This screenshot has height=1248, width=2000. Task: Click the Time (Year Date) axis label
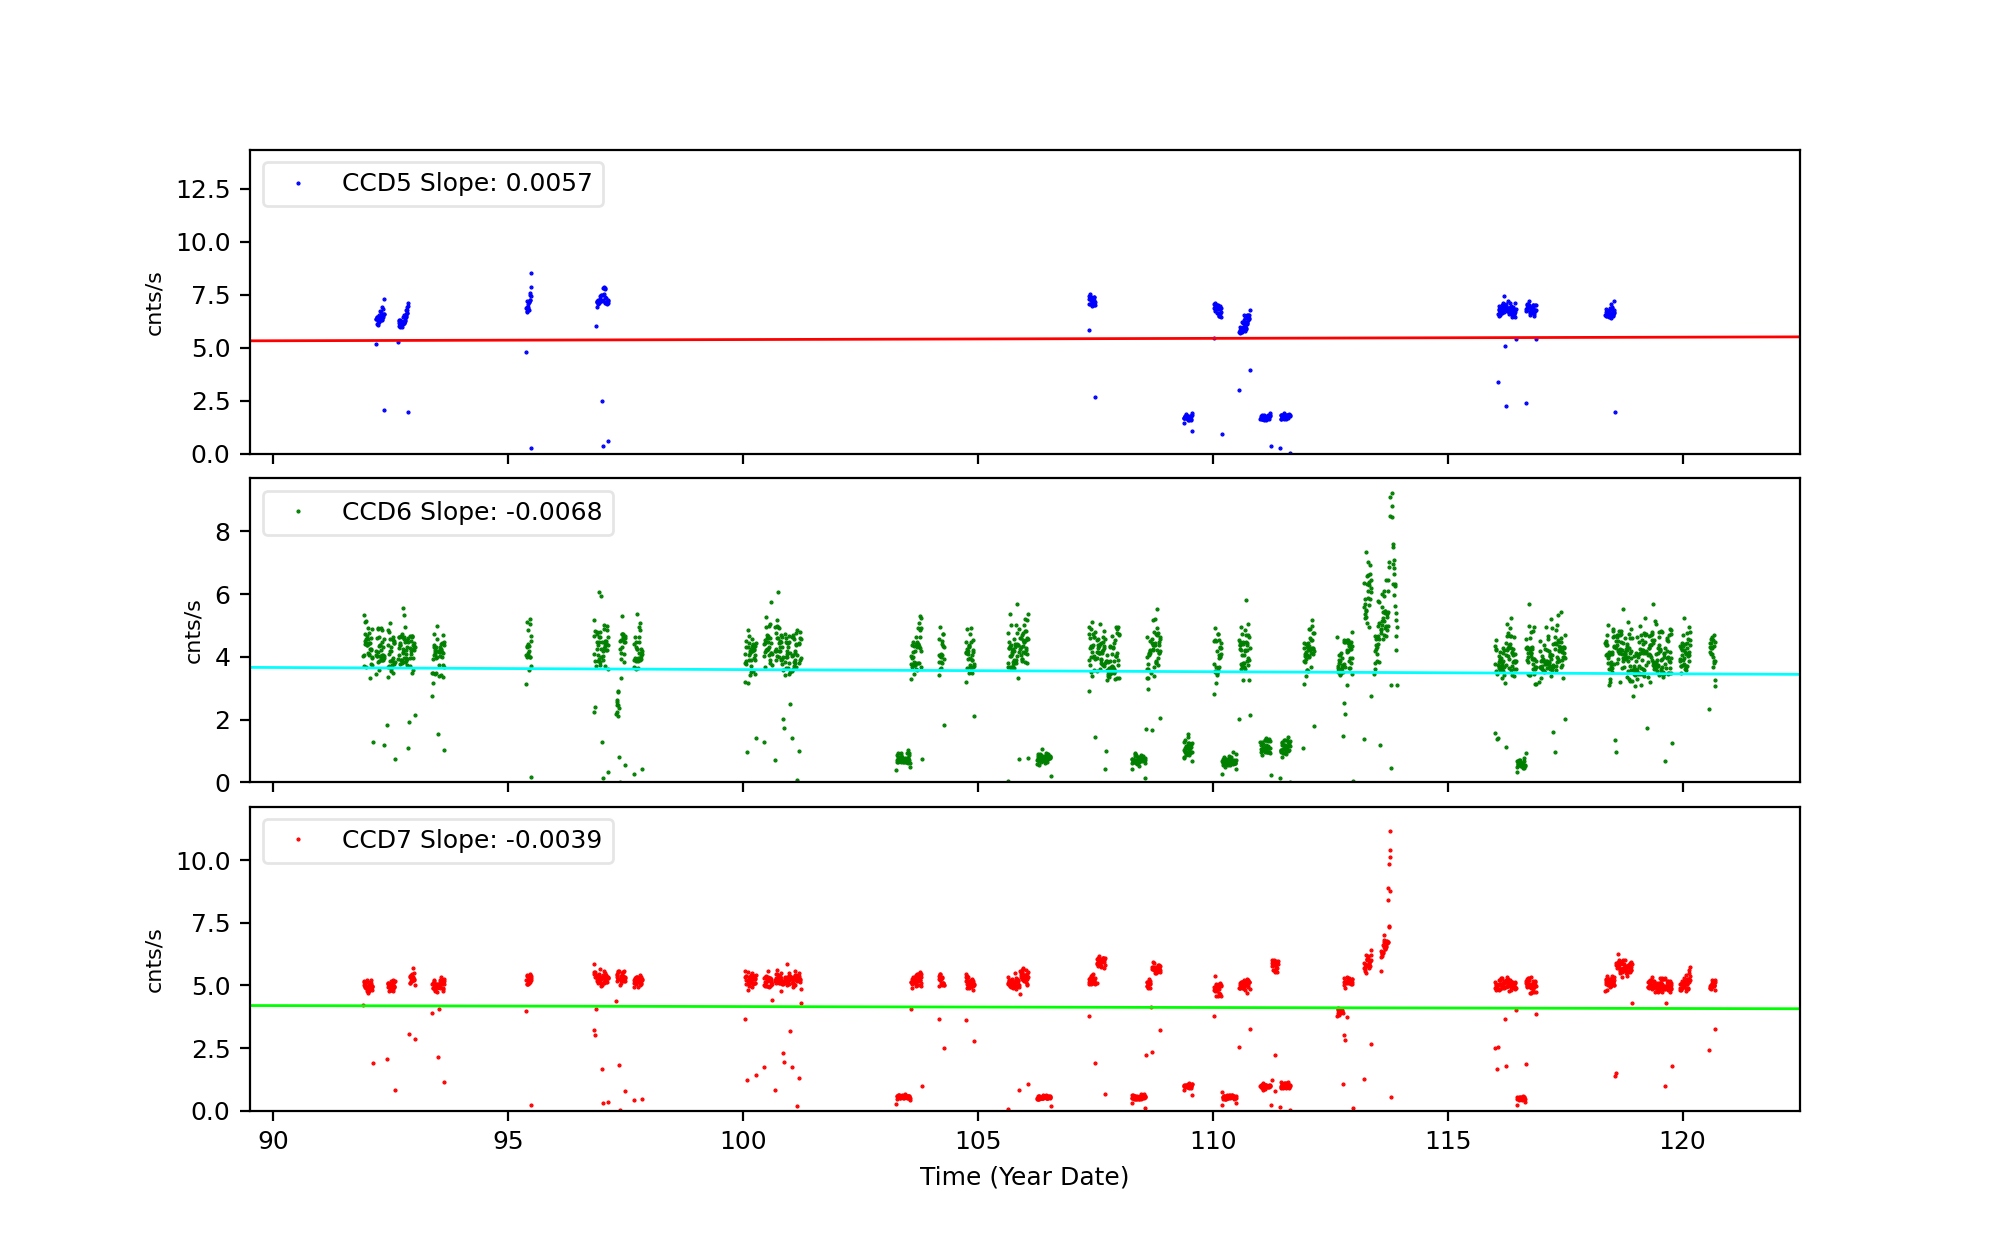1024,1177
